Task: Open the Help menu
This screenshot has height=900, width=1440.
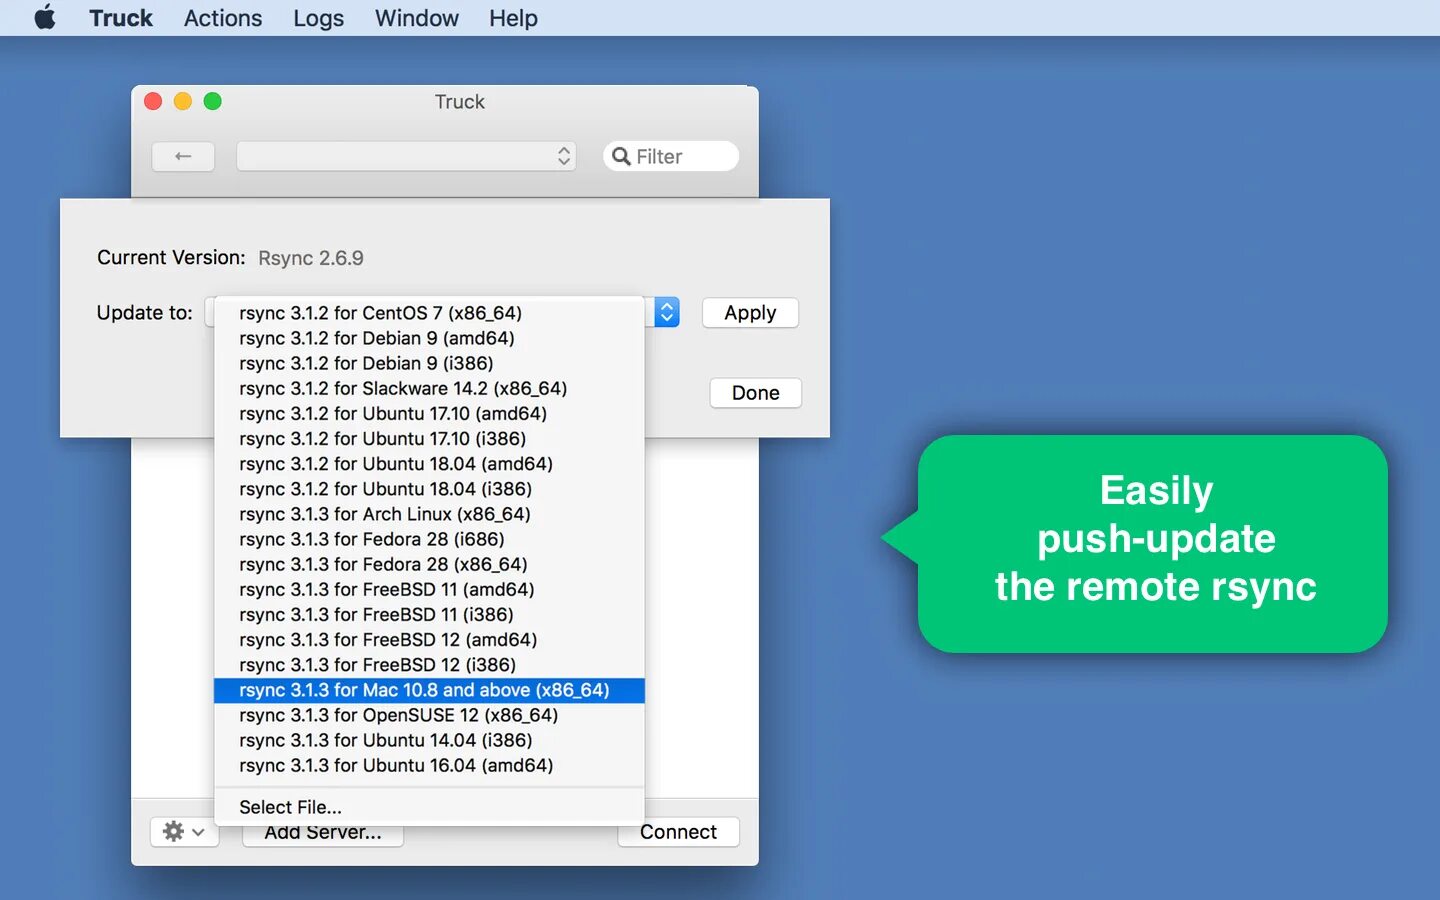Action: (512, 17)
